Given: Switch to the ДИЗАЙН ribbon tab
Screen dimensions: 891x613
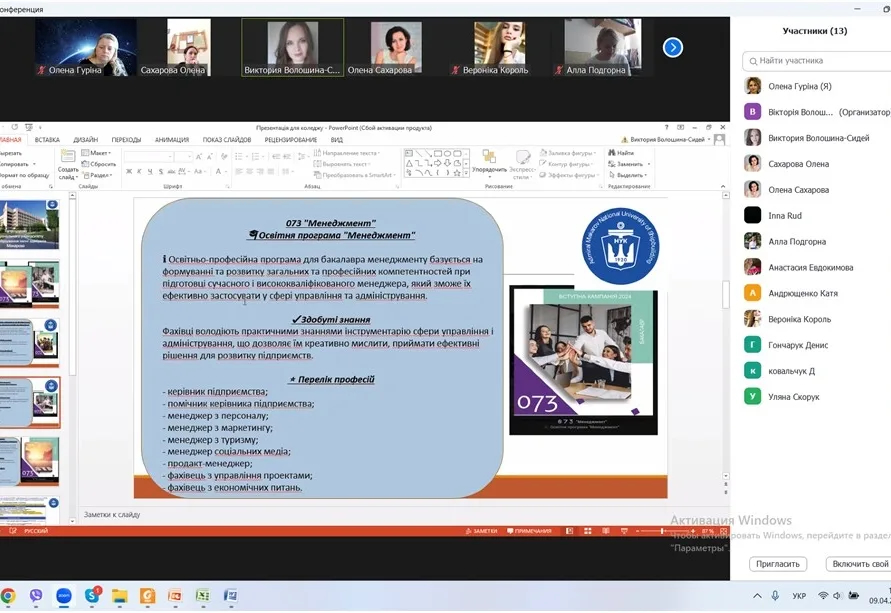Looking at the screenshot, I should [x=85, y=140].
